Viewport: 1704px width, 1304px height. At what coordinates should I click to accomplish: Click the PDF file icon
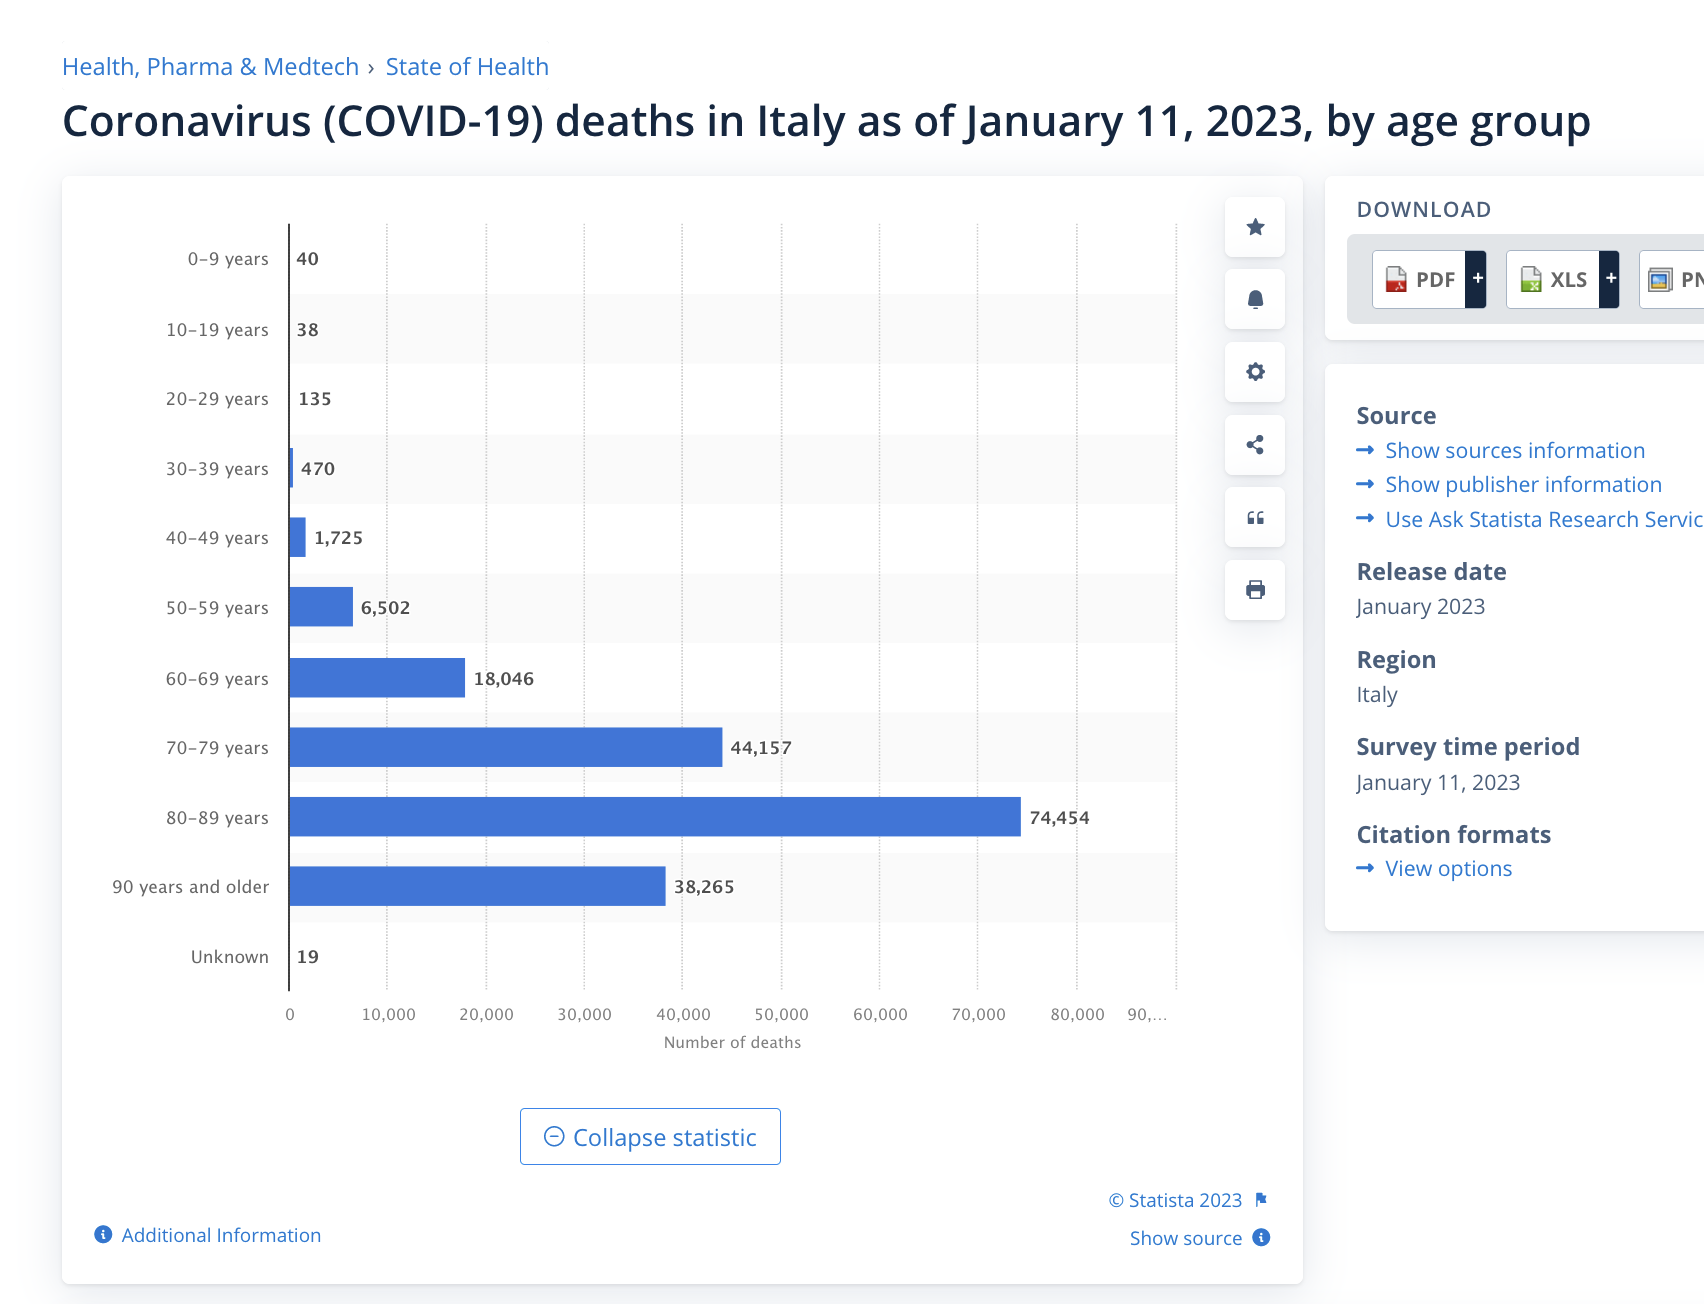point(1396,280)
